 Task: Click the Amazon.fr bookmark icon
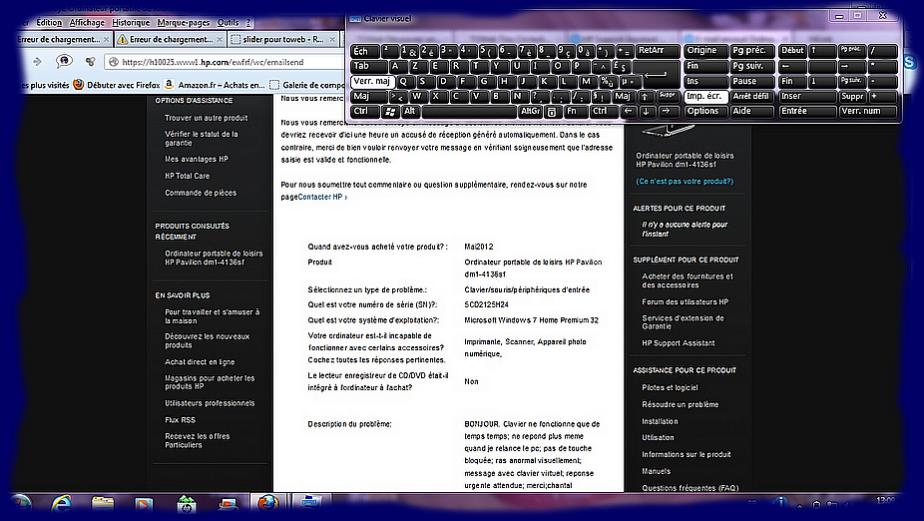[x=170, y=85]
